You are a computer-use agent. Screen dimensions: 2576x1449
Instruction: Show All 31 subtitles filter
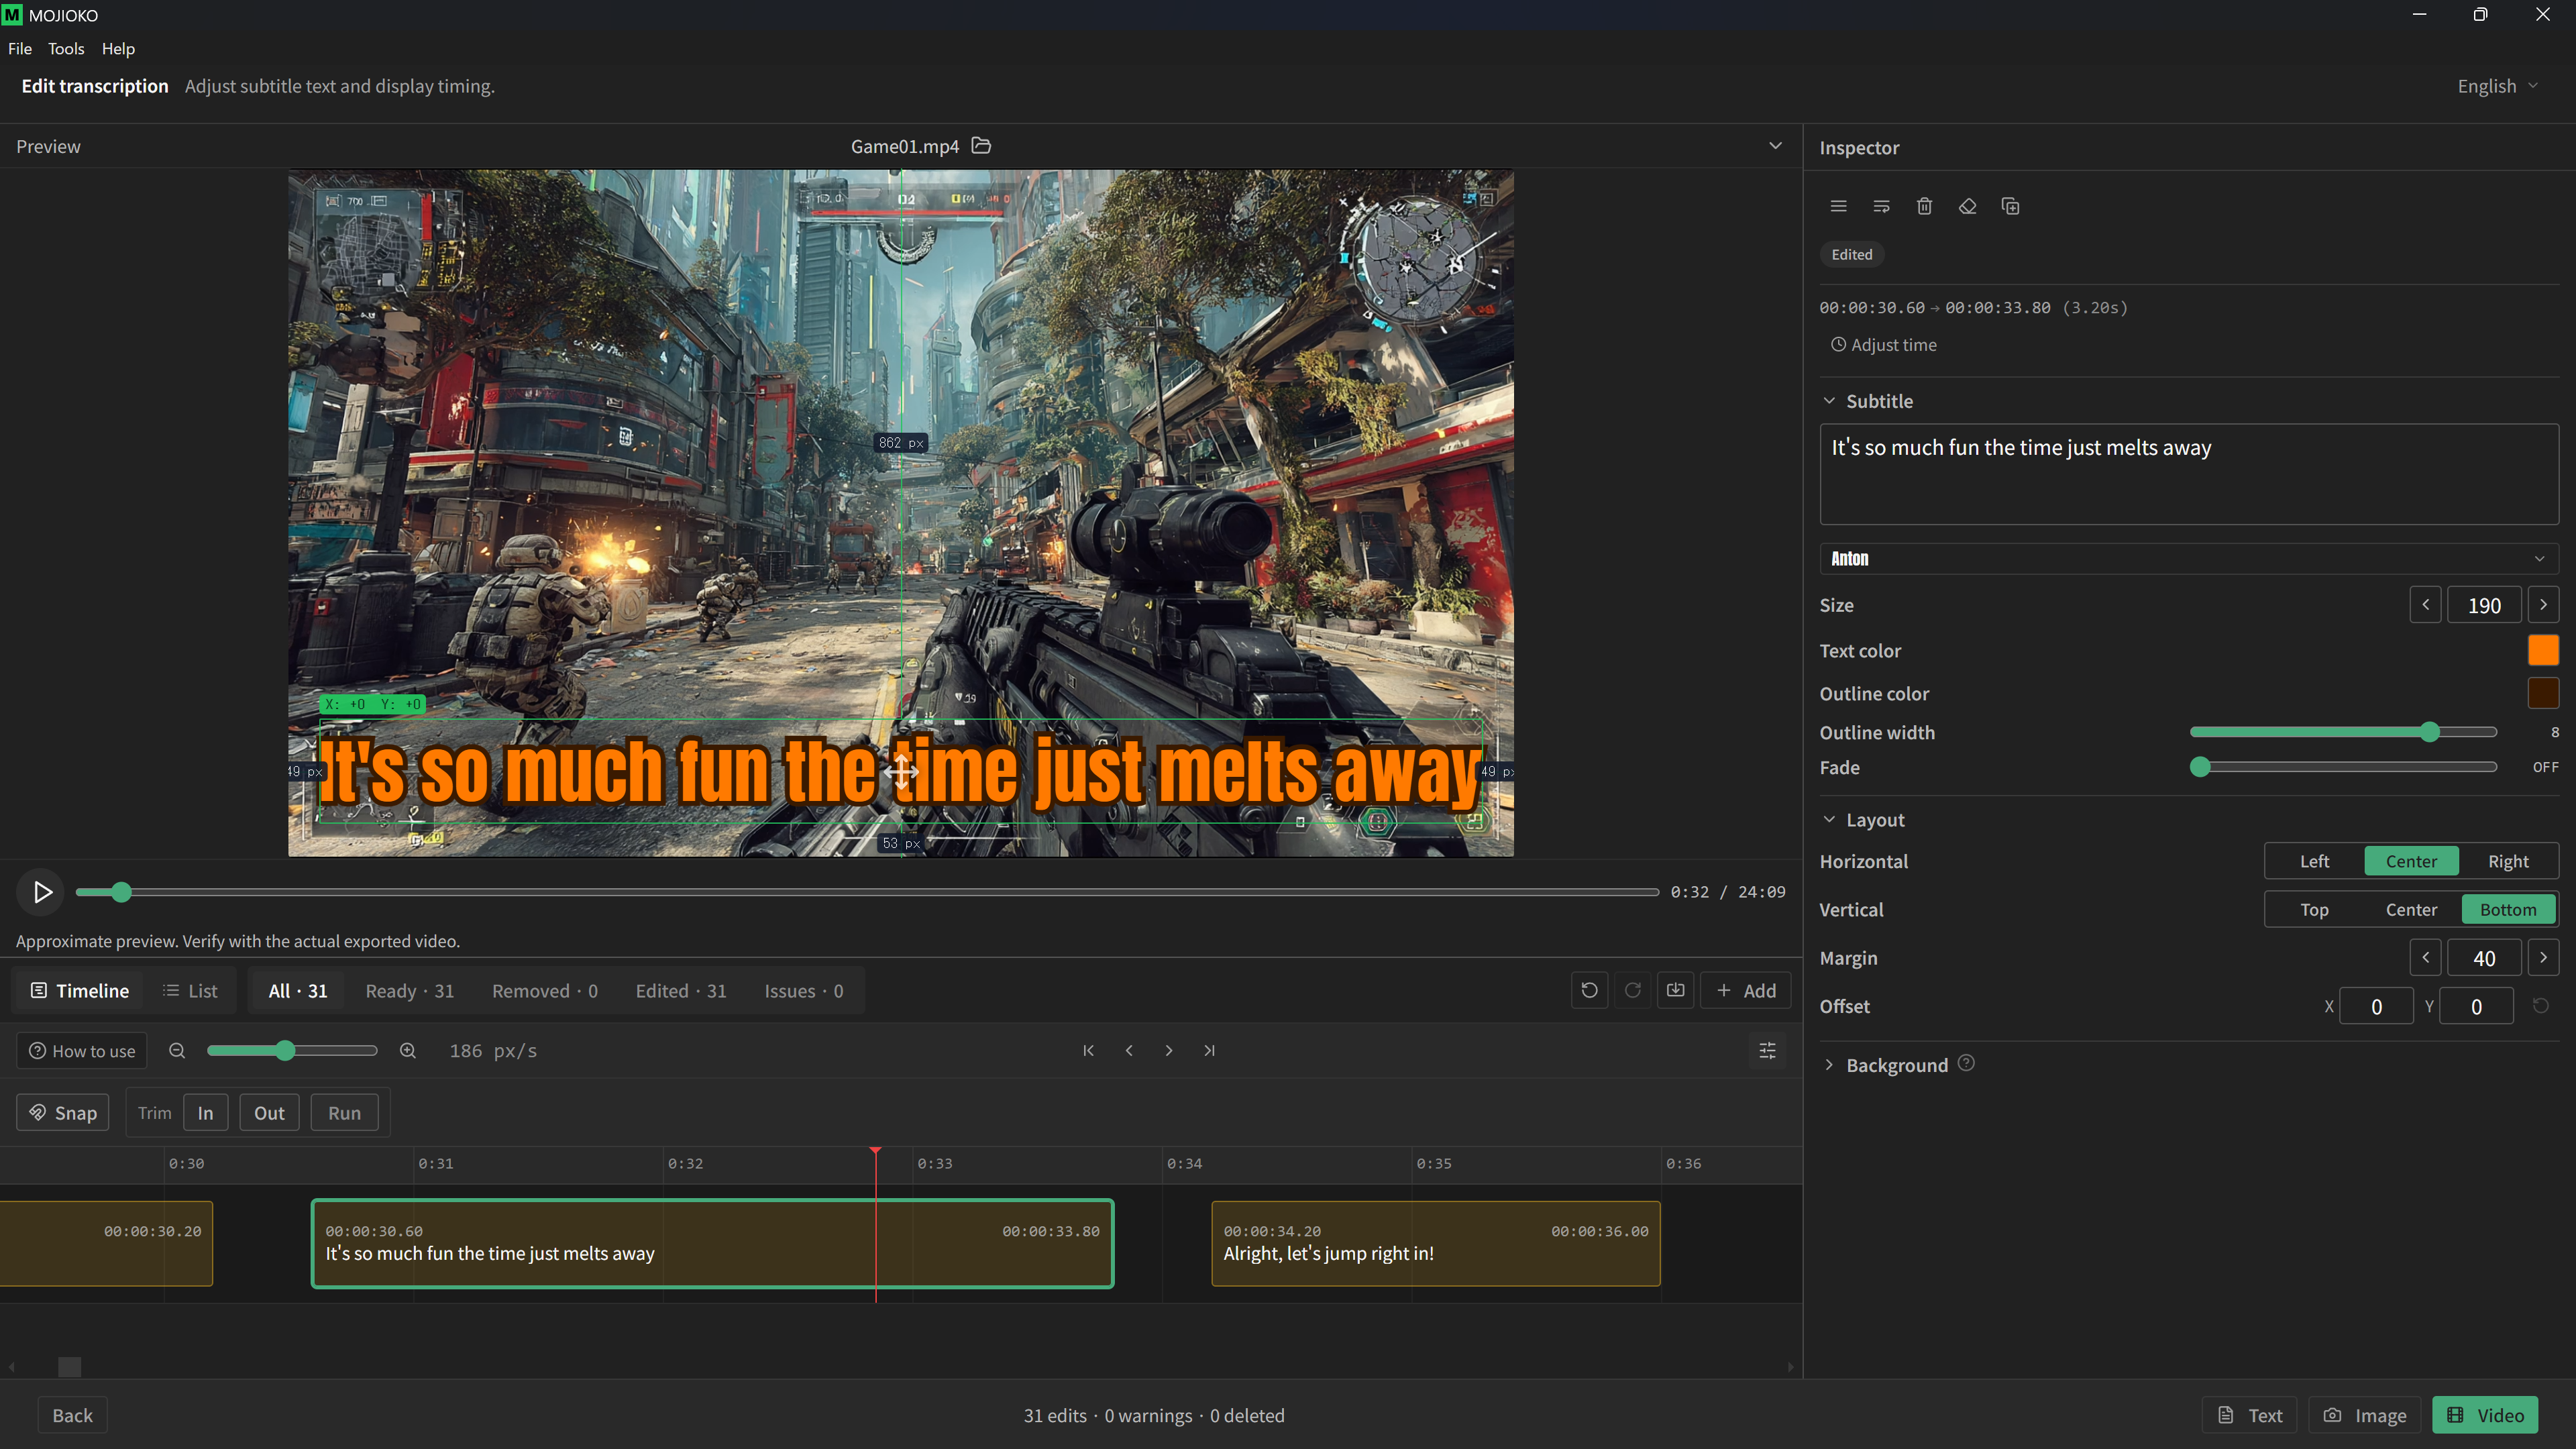point(297,990)
